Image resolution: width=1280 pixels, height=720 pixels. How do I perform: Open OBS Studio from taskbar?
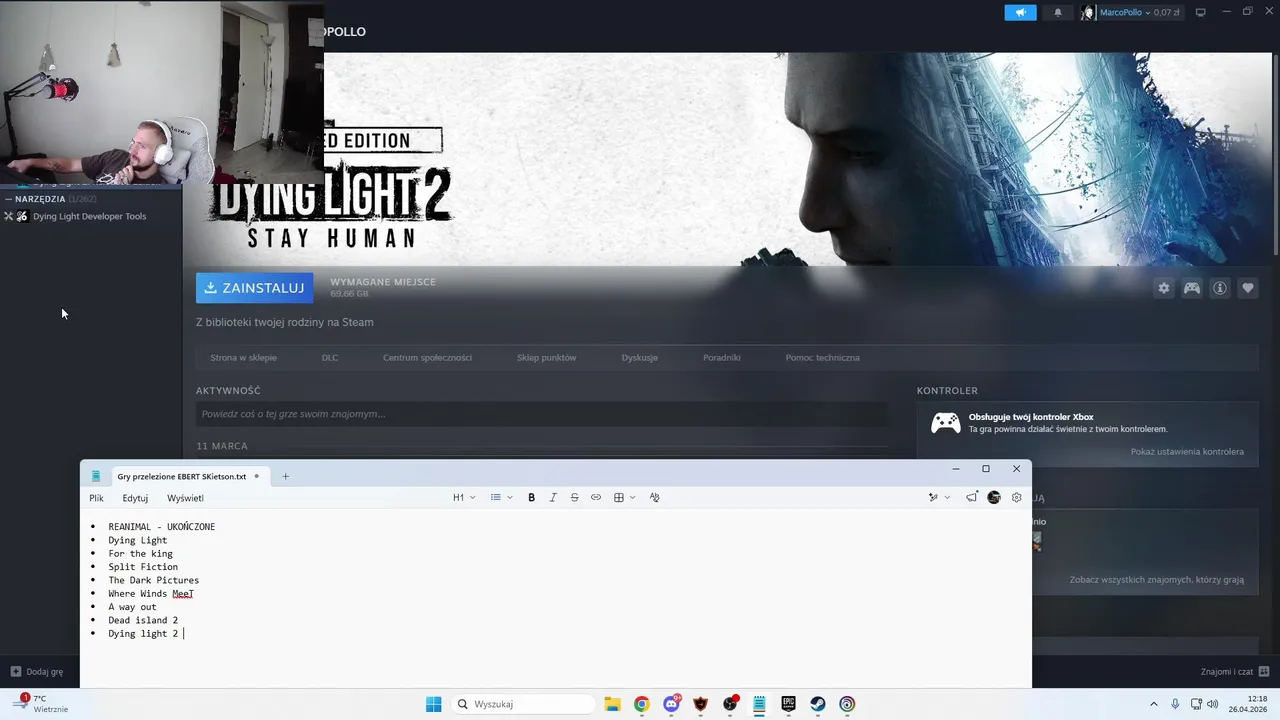tap(730, 704)
